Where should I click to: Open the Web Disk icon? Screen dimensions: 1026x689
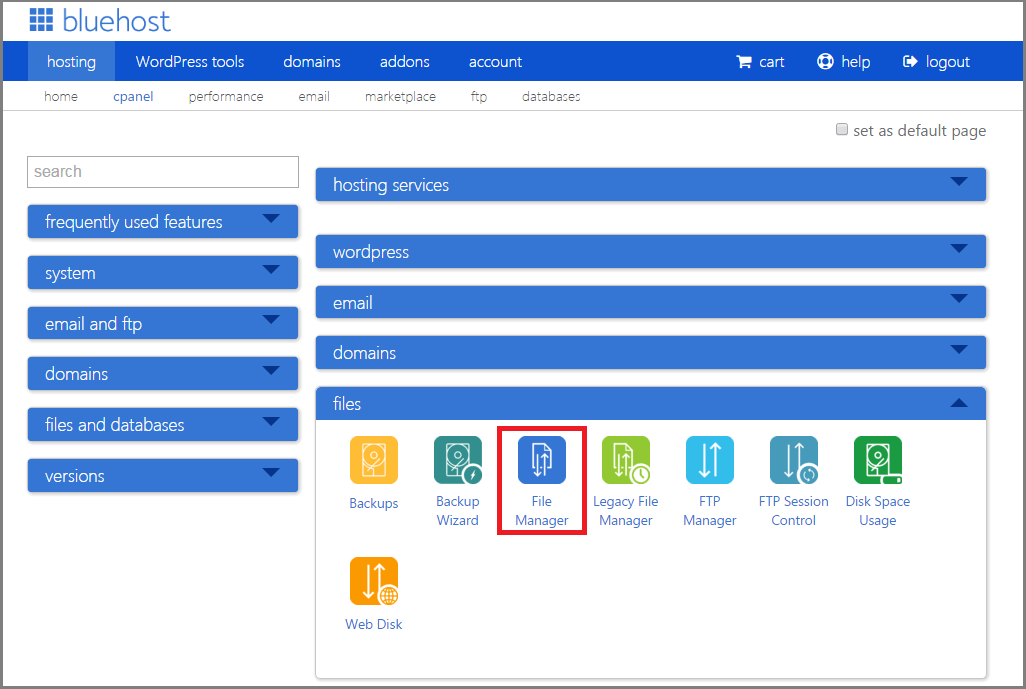[374, 581]
